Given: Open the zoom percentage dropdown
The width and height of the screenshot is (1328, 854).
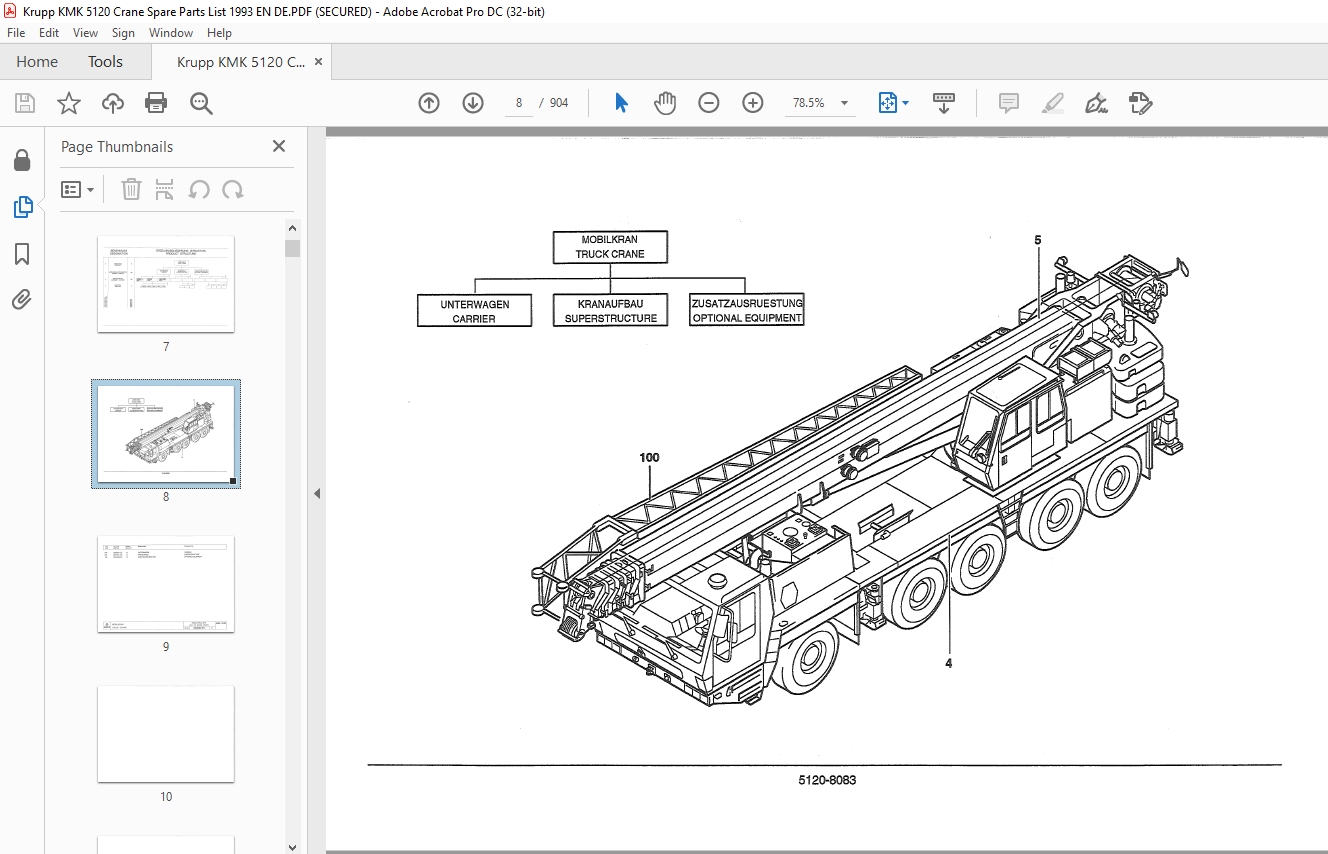Looking at the screenshot, I should (844, 103).
